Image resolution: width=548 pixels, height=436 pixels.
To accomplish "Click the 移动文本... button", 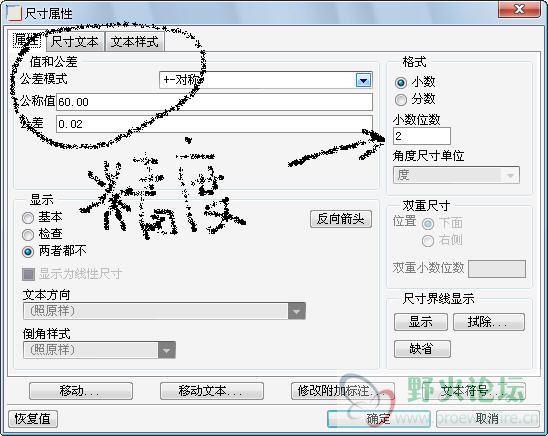I will point(211,391).
